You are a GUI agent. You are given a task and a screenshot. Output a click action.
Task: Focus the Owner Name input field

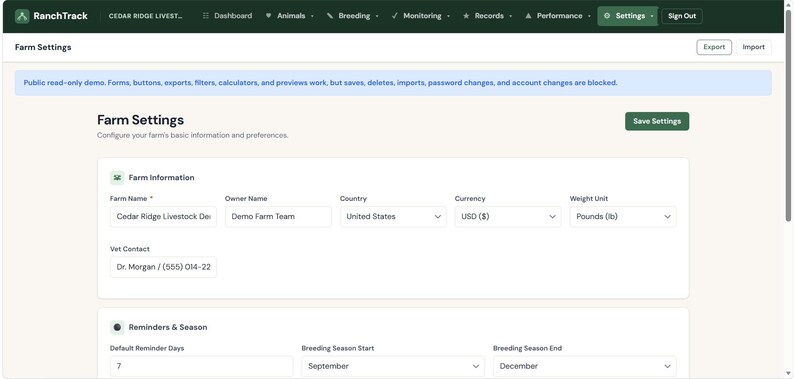click(278, 217)
